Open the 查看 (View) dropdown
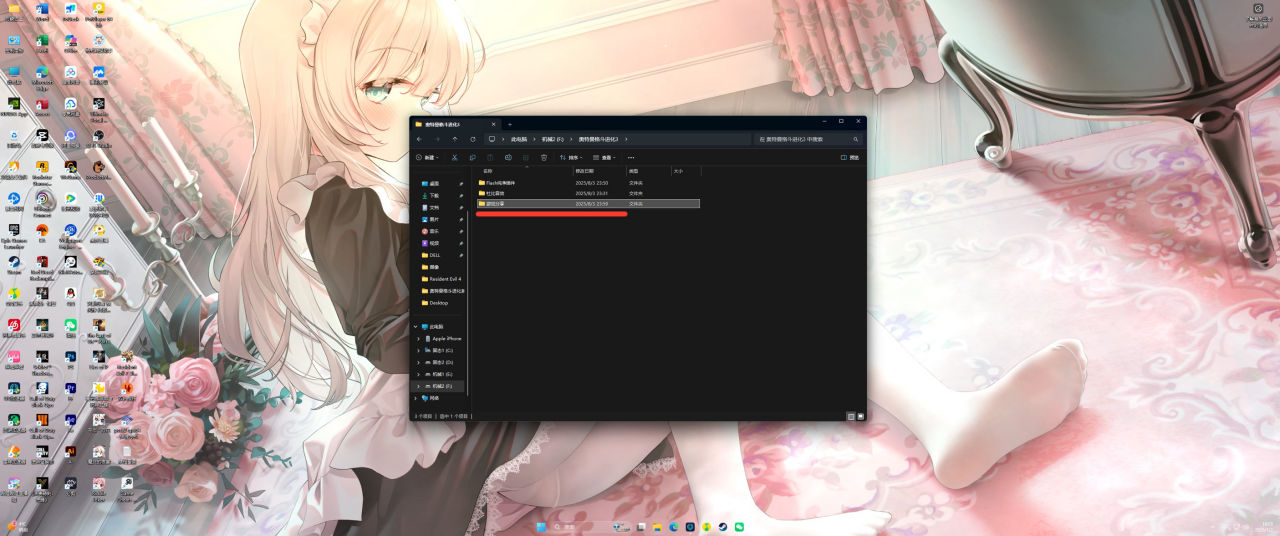 pos(604,157)
